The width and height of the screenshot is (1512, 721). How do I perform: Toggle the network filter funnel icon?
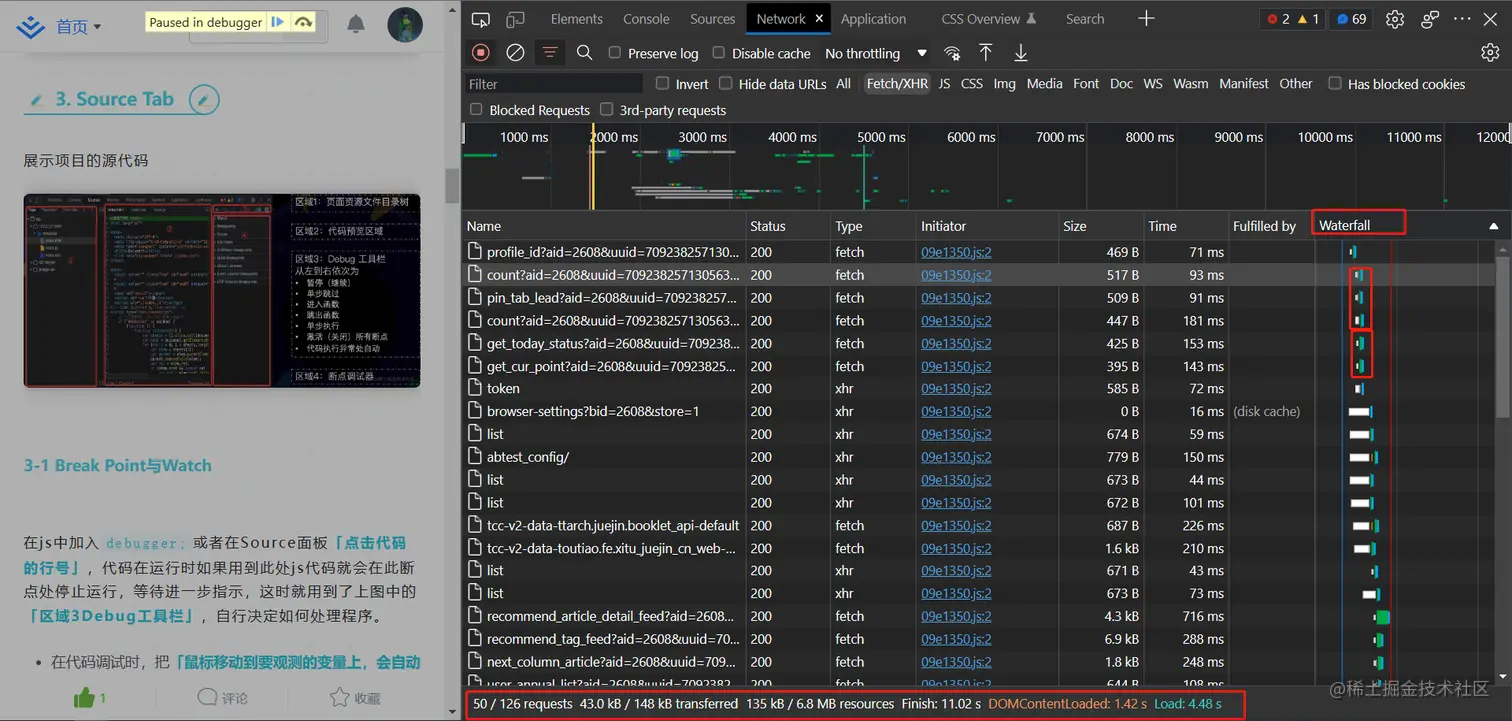coord(550,53)
